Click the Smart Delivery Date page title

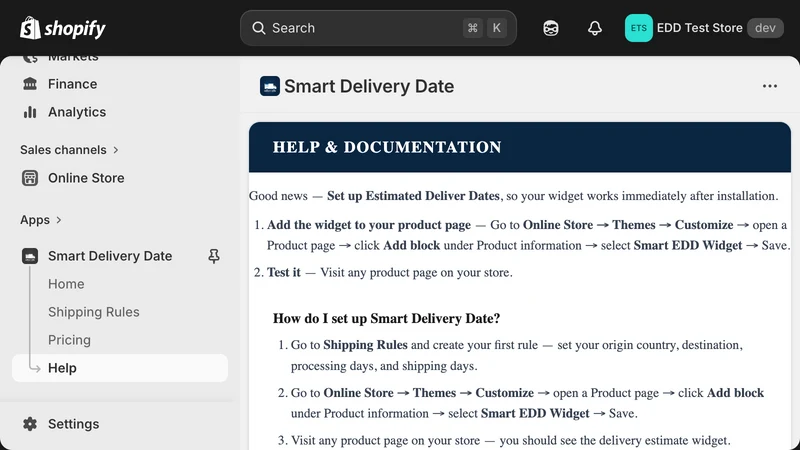[x=369, y=86]
